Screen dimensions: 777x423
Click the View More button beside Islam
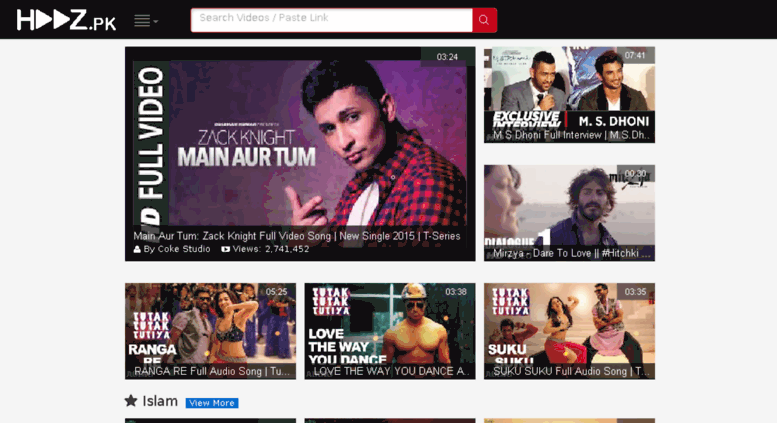(x=212, y=403)
